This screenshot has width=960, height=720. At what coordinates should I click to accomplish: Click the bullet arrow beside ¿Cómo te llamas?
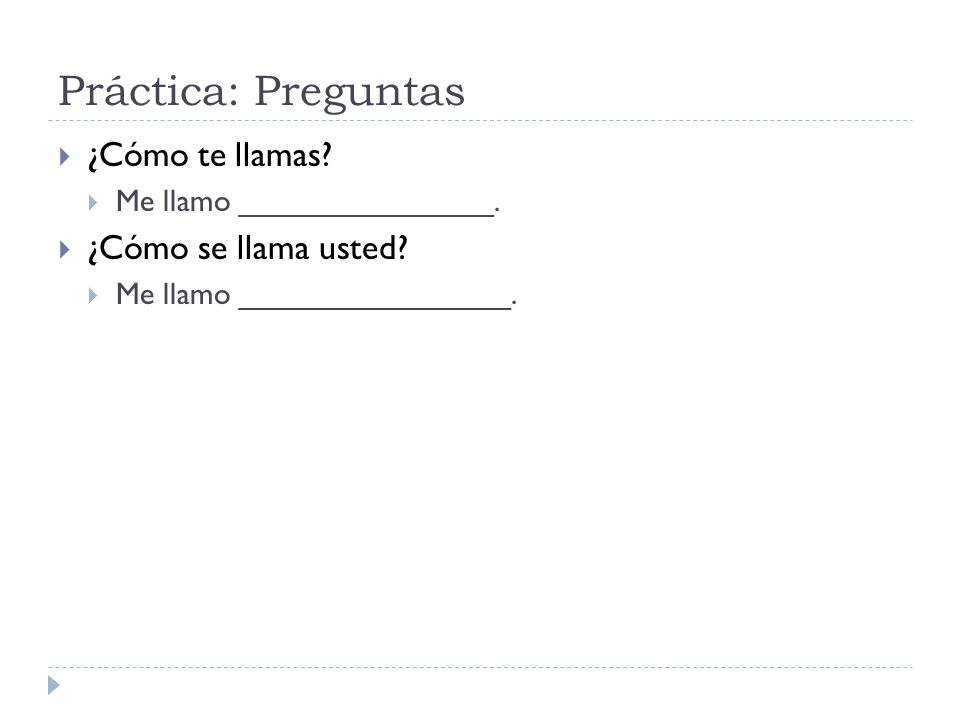64,157
